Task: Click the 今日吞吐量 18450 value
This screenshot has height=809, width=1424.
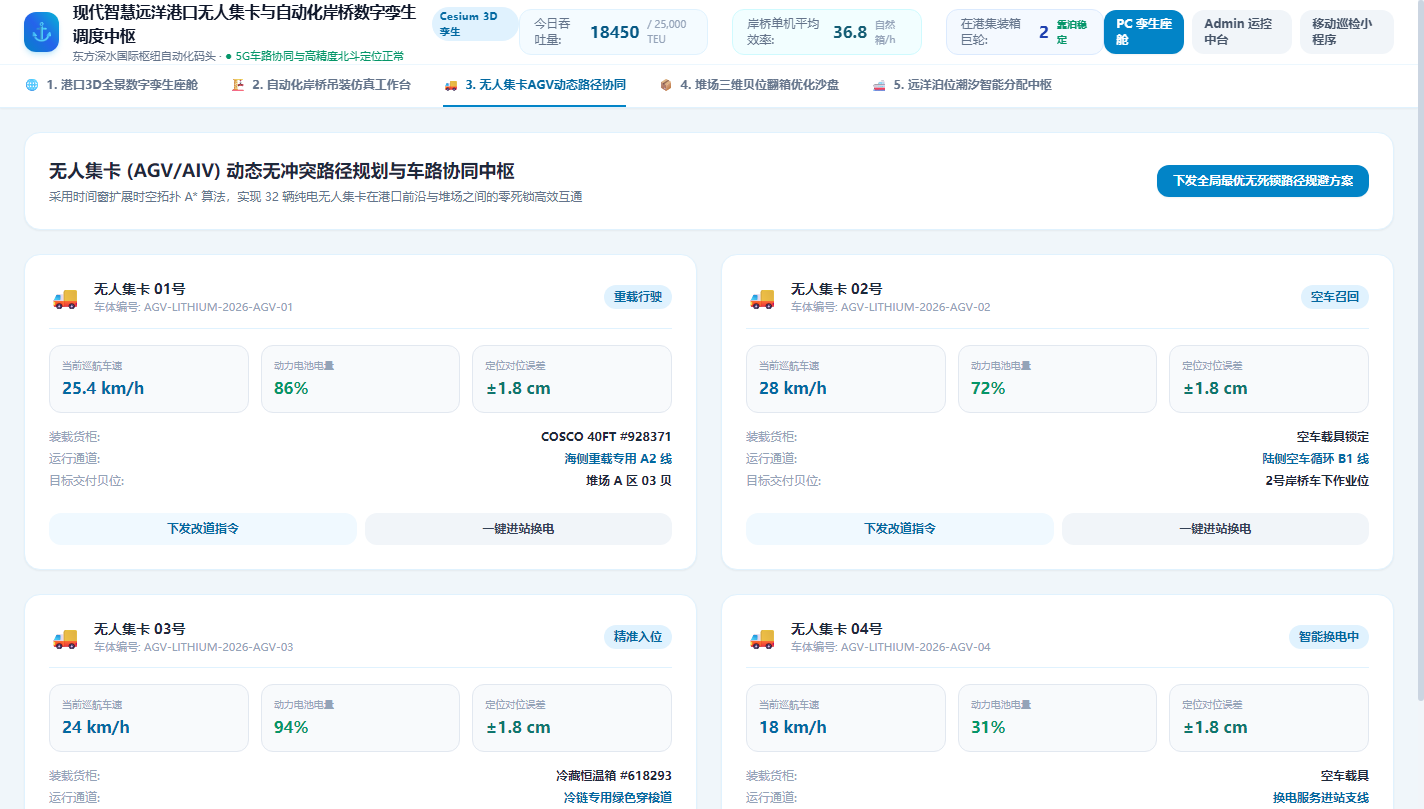Action: [614, 32]
